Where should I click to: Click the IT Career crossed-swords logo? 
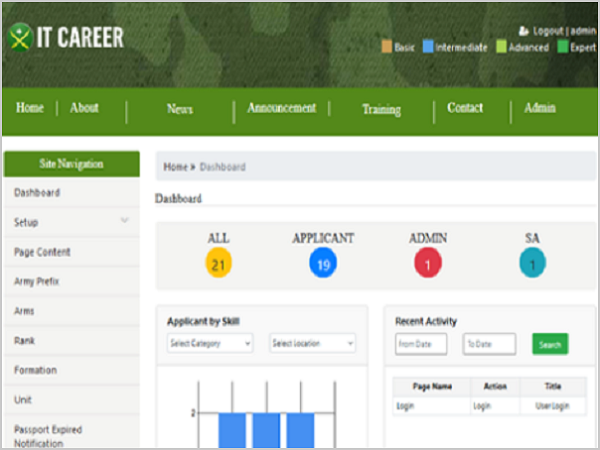coord(20,37)
